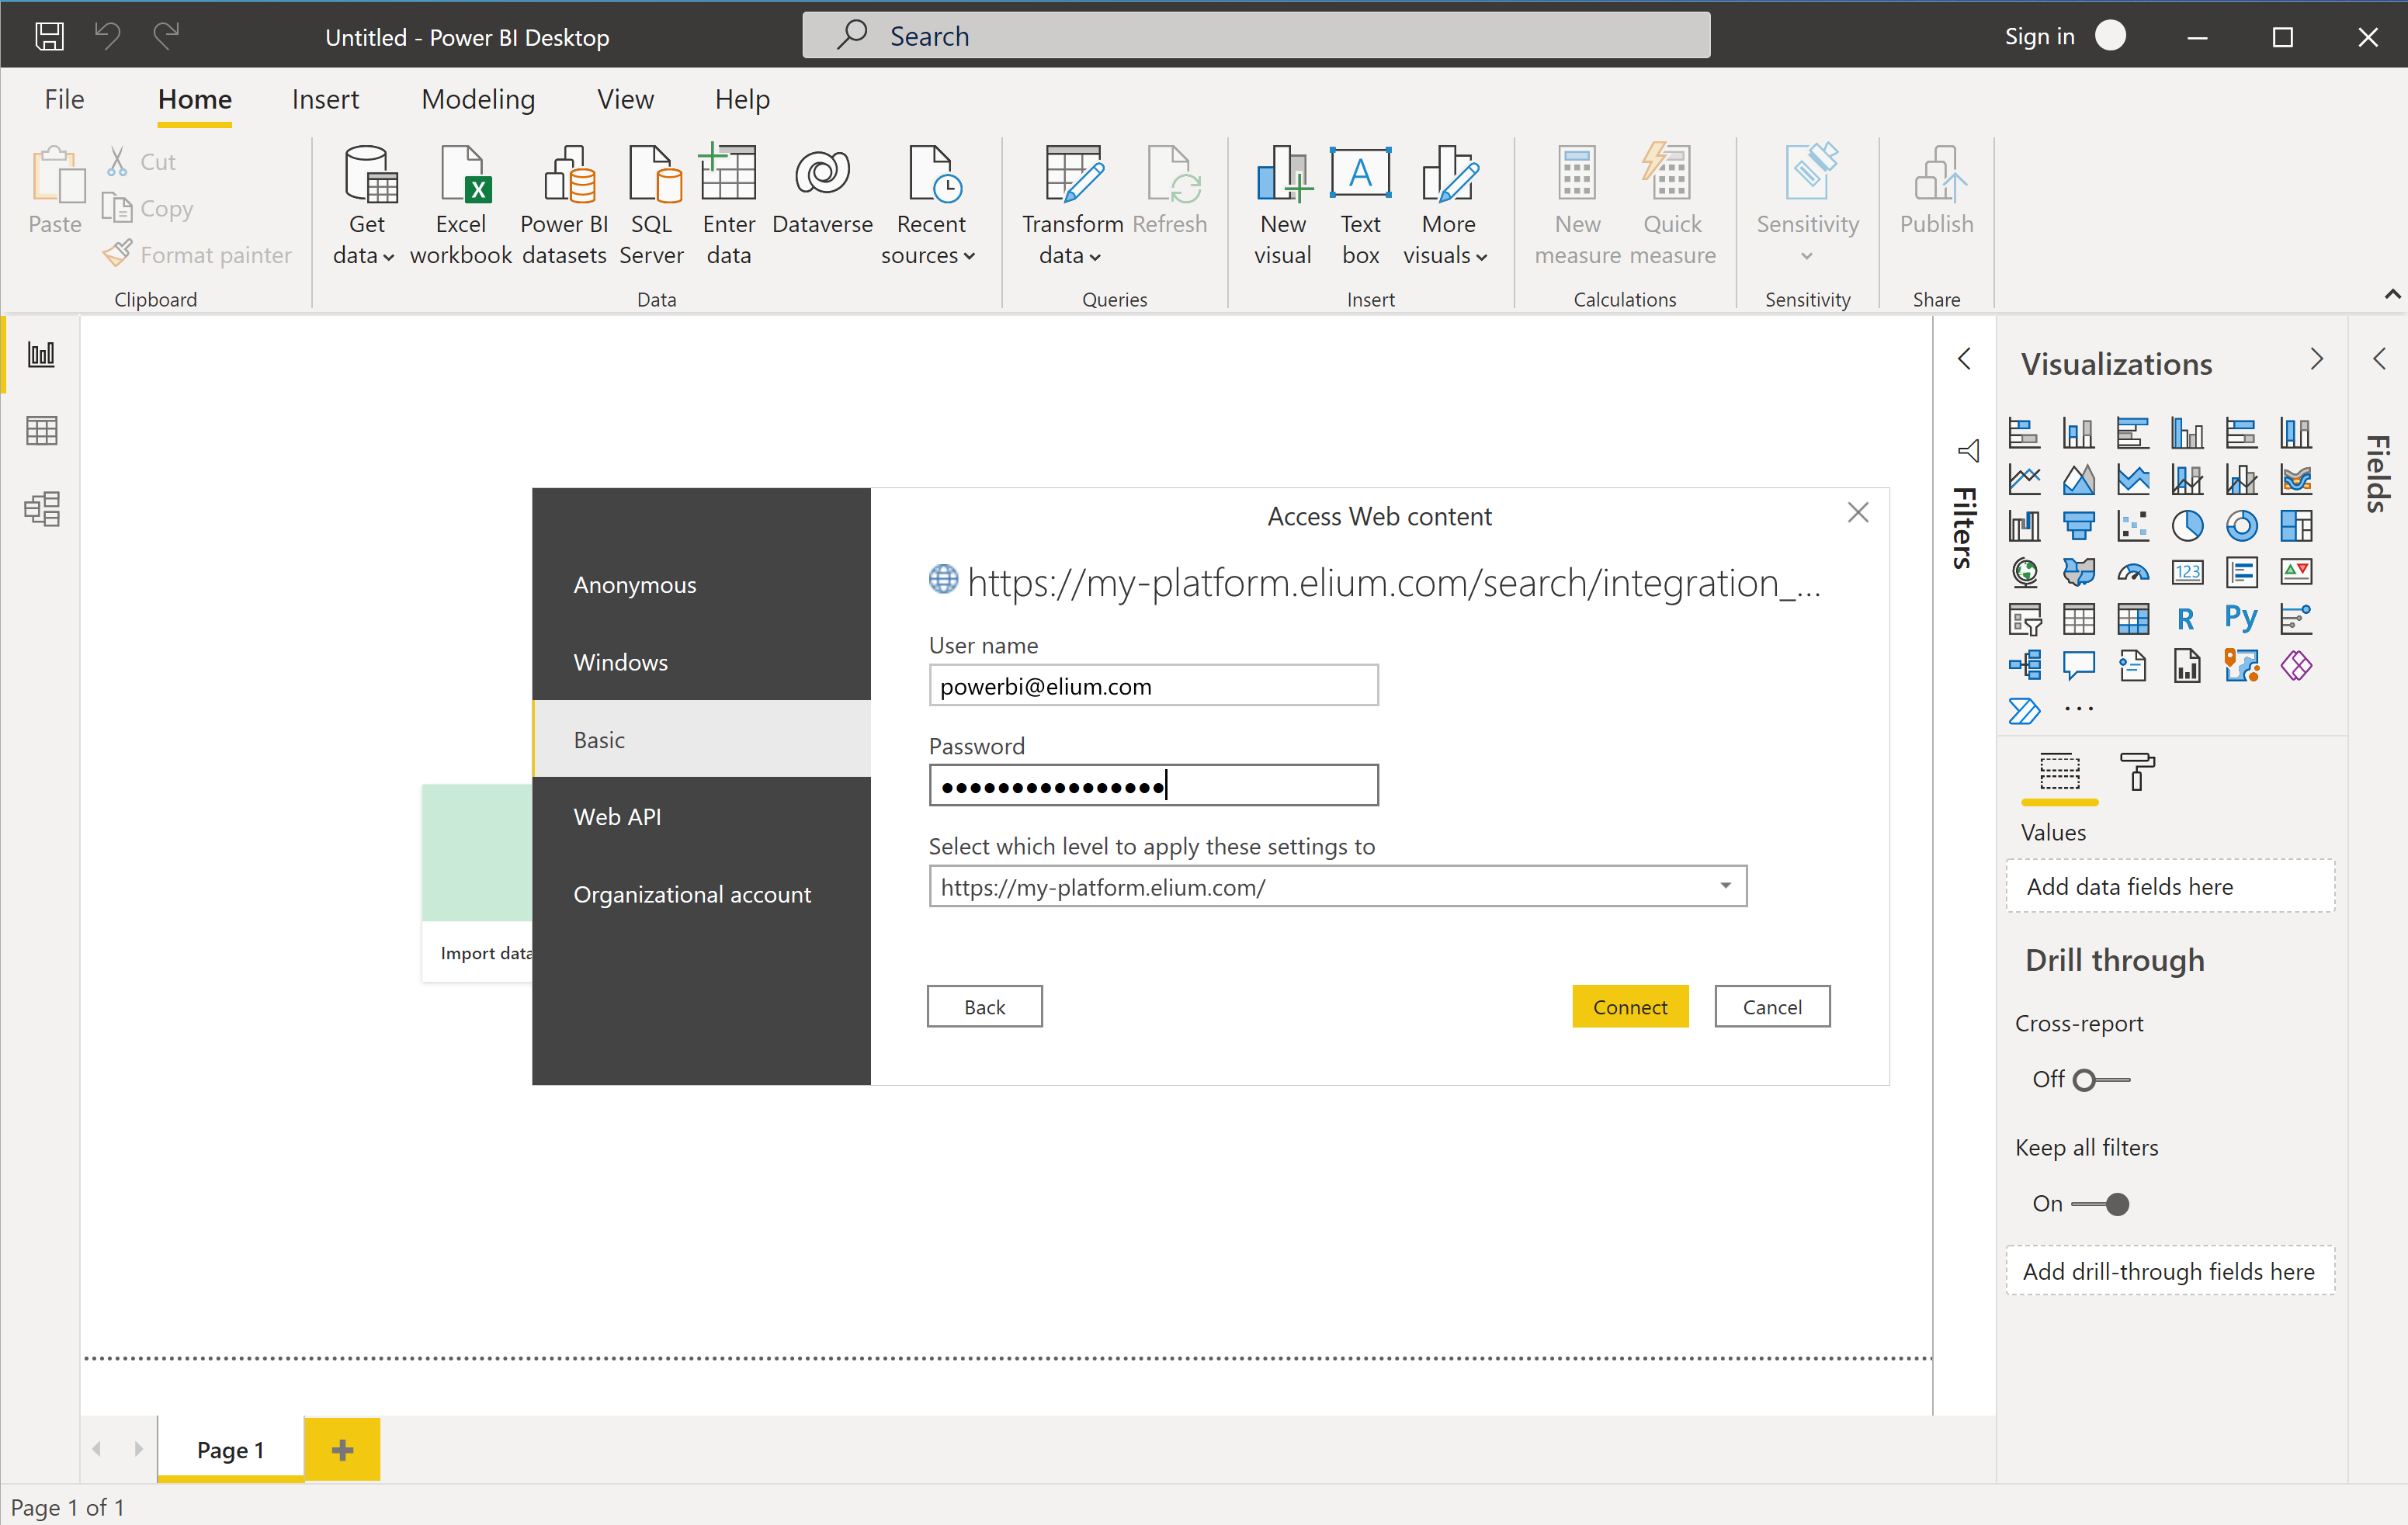Collapse the Visualizations pane with the chevron
2408x1525 pixels.
click(x=2317, y=360)
